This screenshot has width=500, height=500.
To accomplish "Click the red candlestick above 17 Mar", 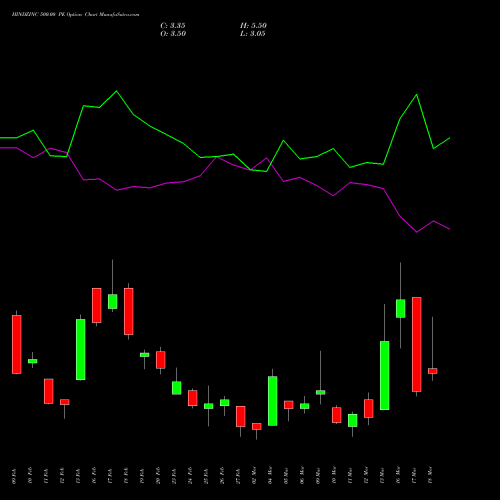I will (x=417, y=344).
